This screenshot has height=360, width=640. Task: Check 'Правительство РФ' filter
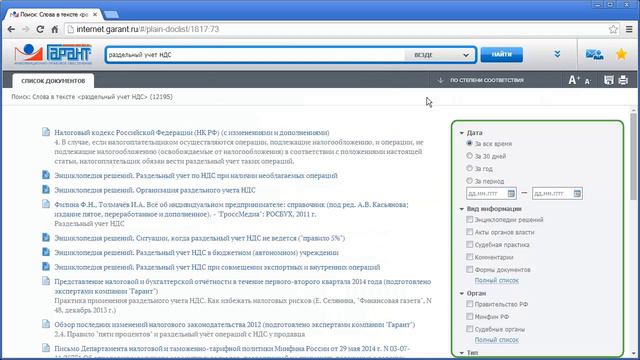[x=469, y=304]
